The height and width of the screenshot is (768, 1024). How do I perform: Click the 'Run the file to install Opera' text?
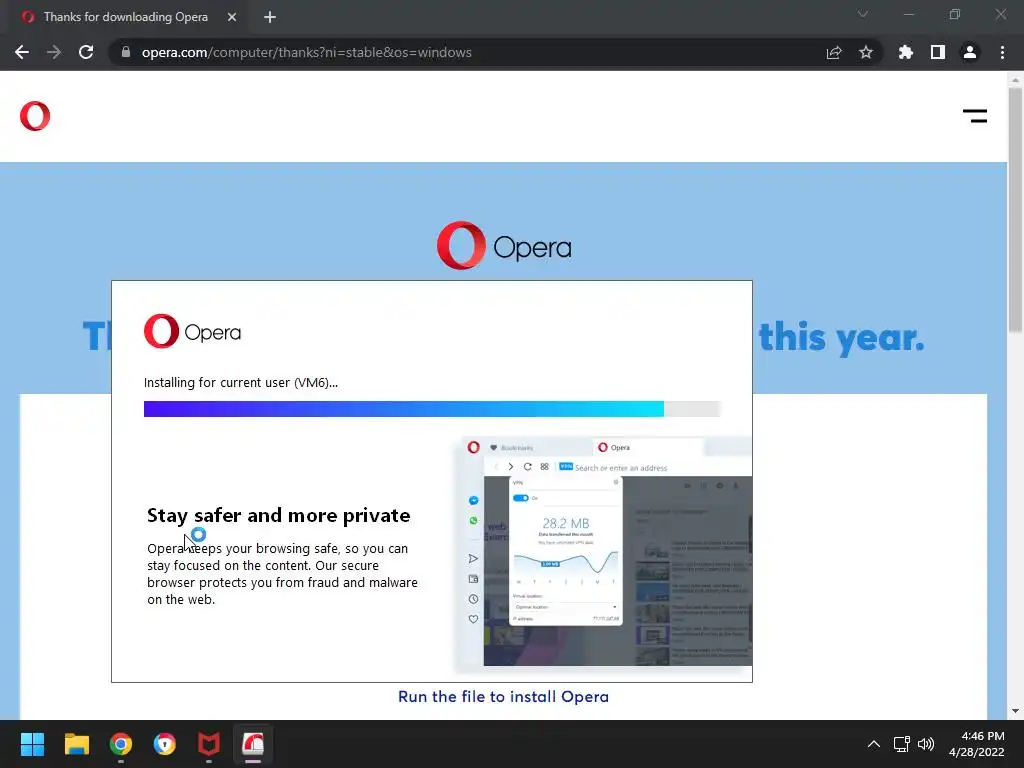point(504,697)
